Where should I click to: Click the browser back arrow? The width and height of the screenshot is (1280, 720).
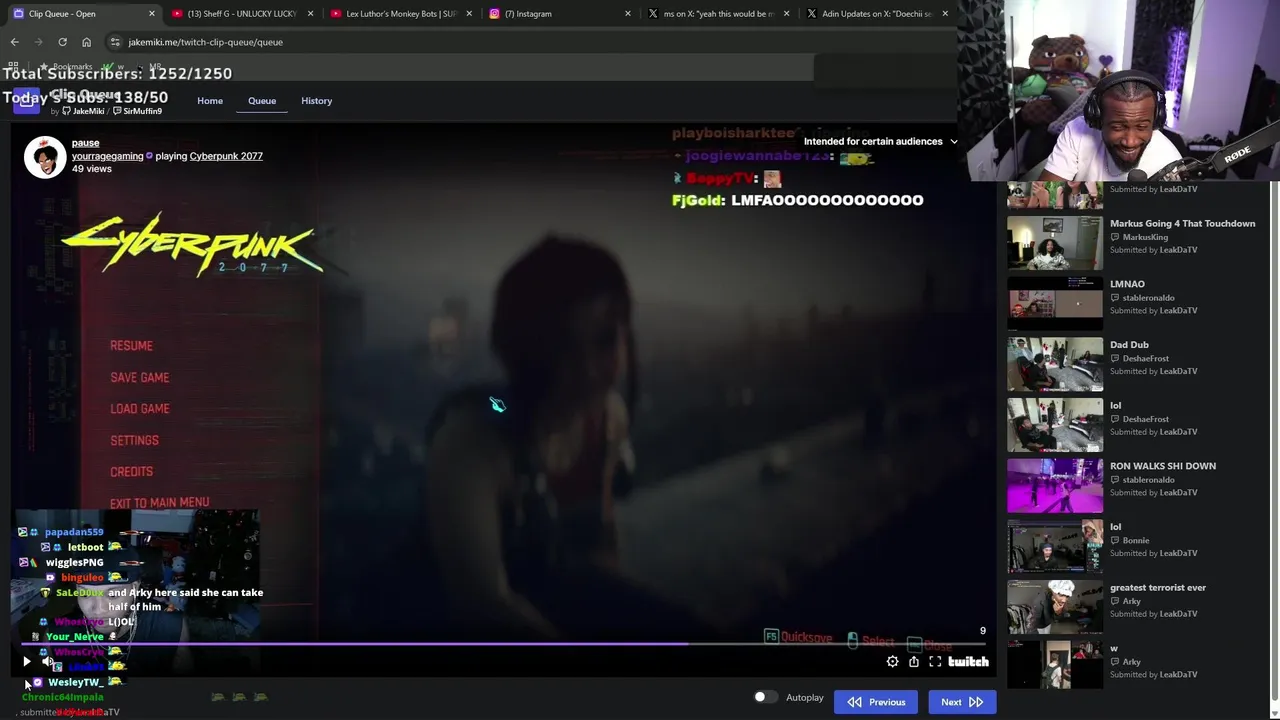coord(14,42)
